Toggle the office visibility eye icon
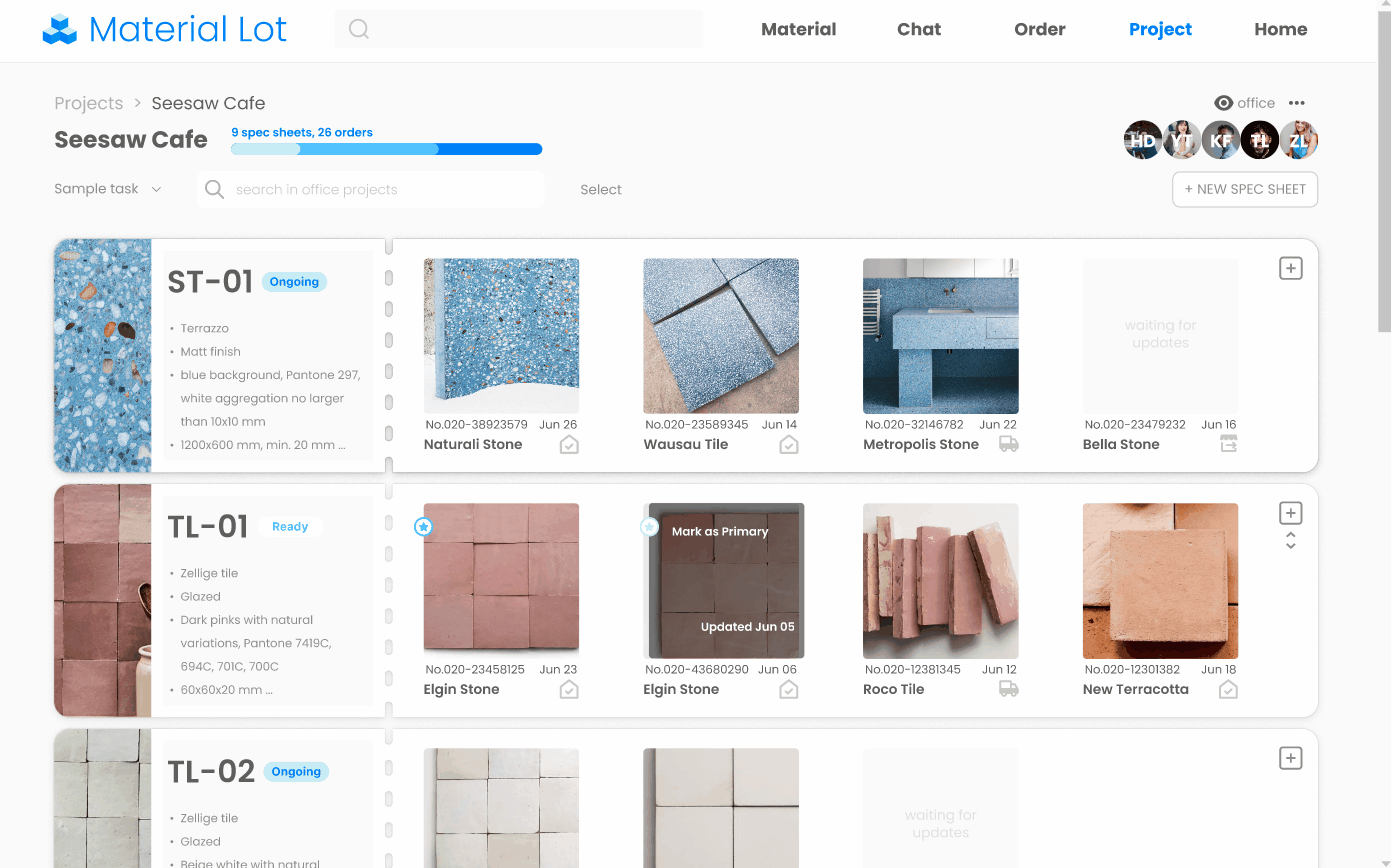 [1223, 103]
